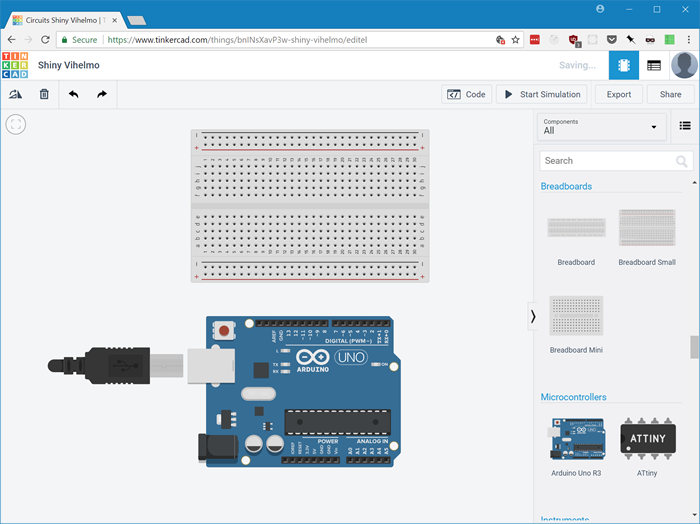This screenshot has height=524, width=700.
Task: Click the green extension icon
Action: [x=669, y=40]
